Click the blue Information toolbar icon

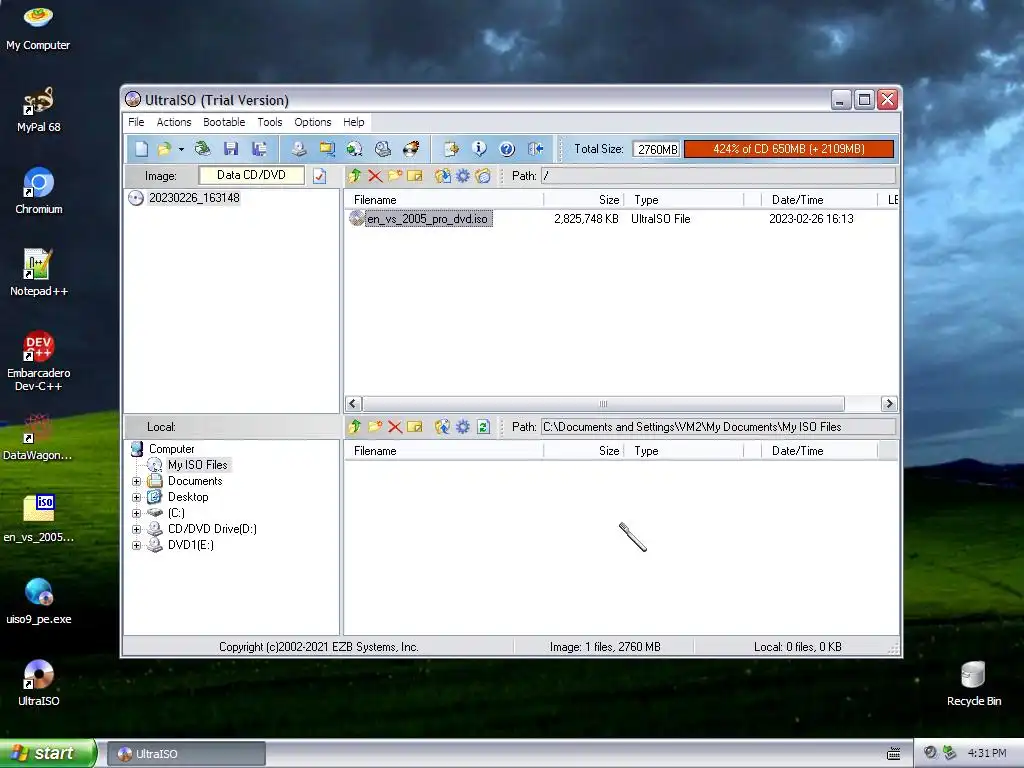(x=479, y=149)
